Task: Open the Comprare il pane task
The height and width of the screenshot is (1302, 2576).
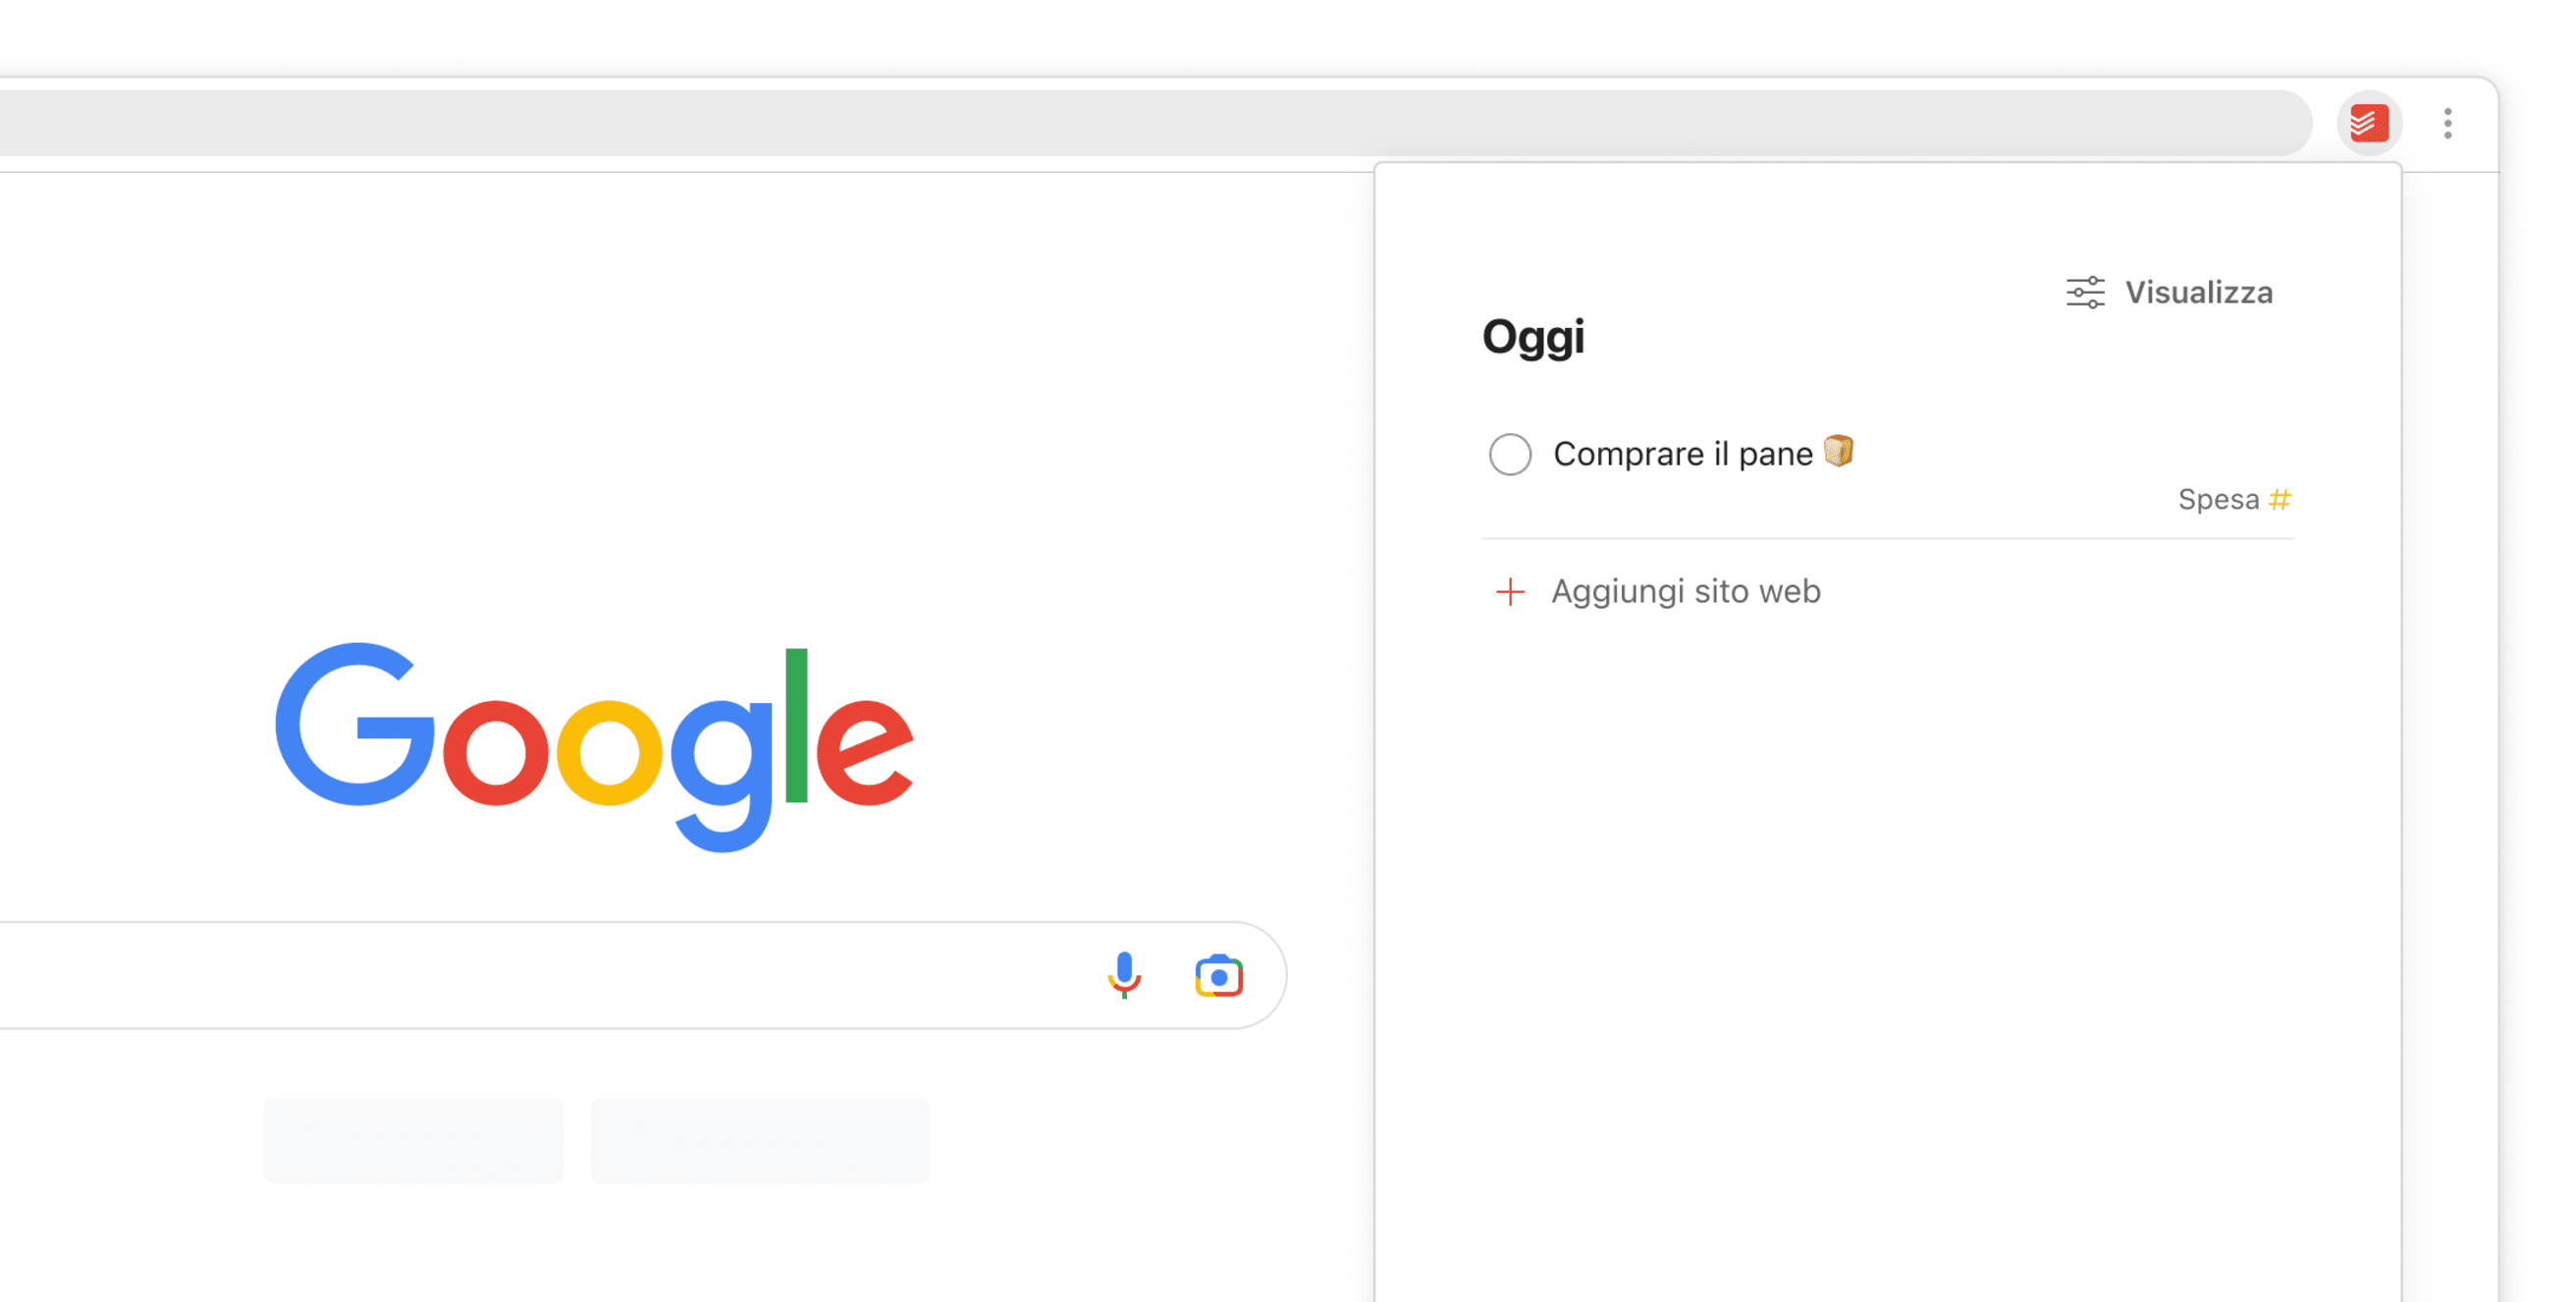Action: point(1682,454)
